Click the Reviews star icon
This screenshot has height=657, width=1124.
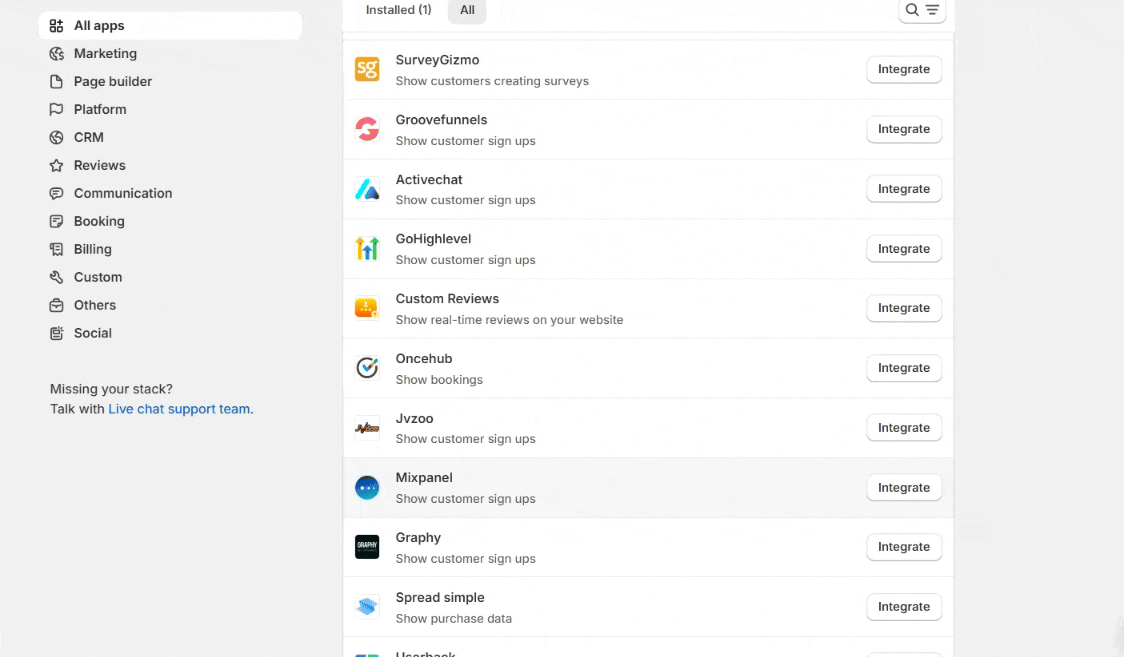[56, 166]
